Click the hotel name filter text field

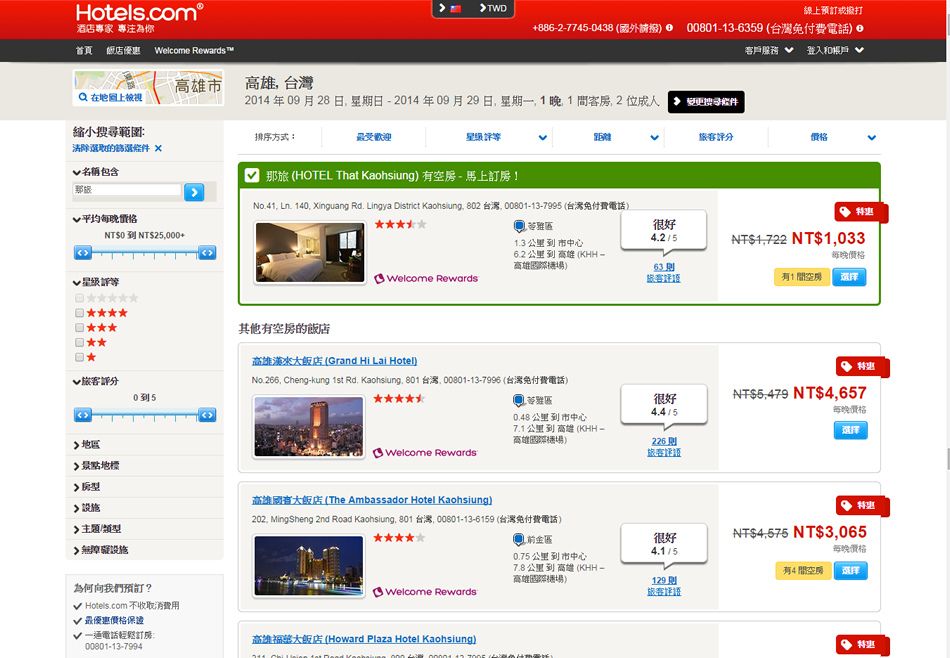(x=127, y=190)
